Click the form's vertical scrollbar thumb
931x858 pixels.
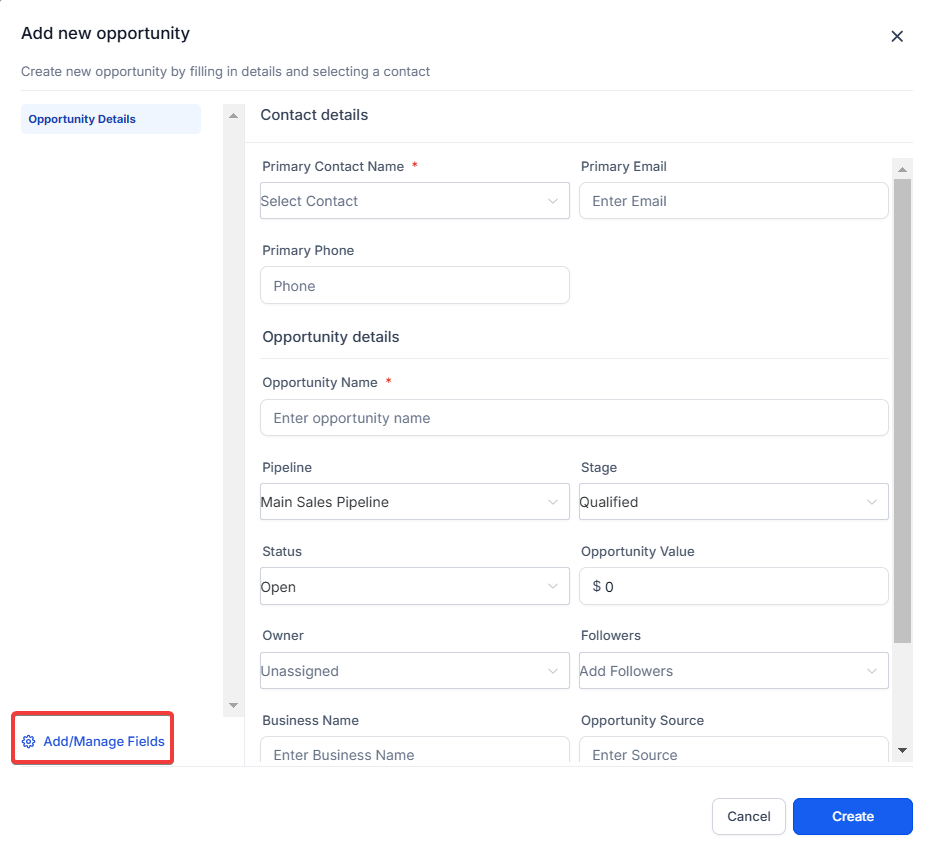[902, 410]
